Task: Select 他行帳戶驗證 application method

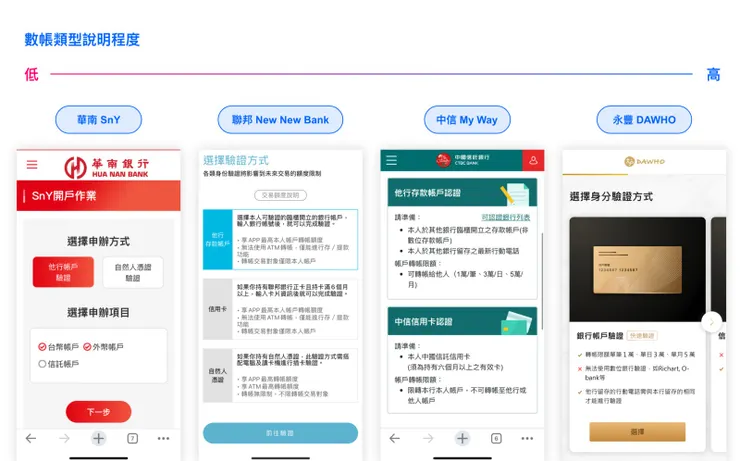Action: click(x=63, y=272)
